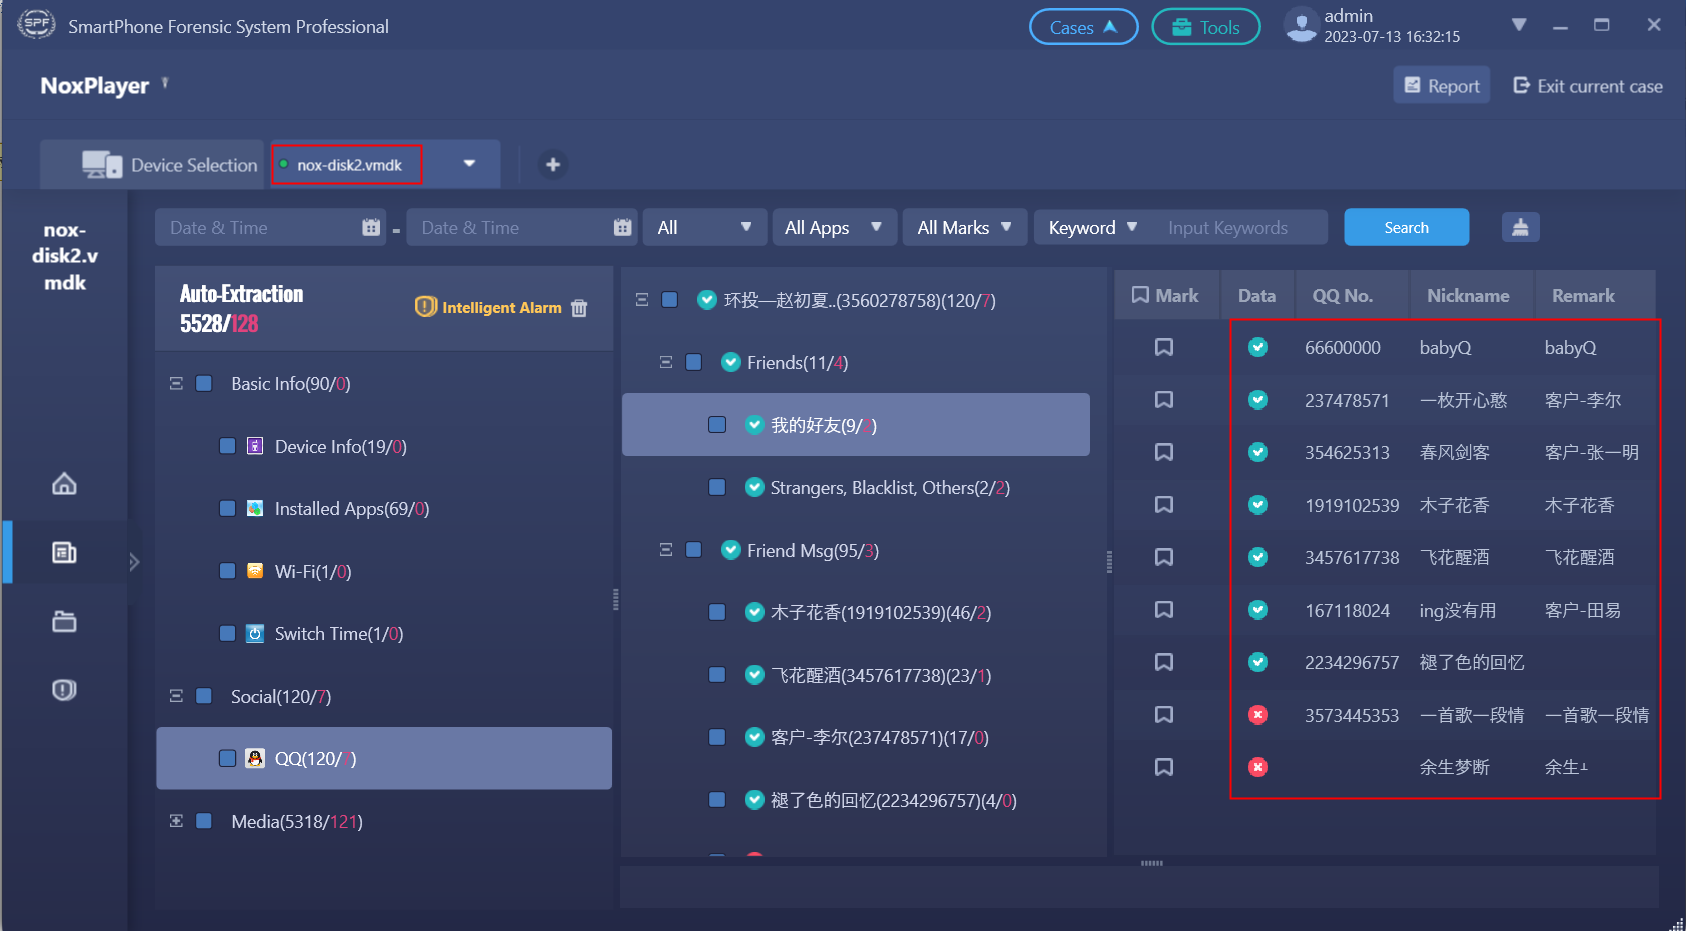Check the Wi-Fi checkbox
Viewport: 1686px width, 931px height.
tap(227, 571)
